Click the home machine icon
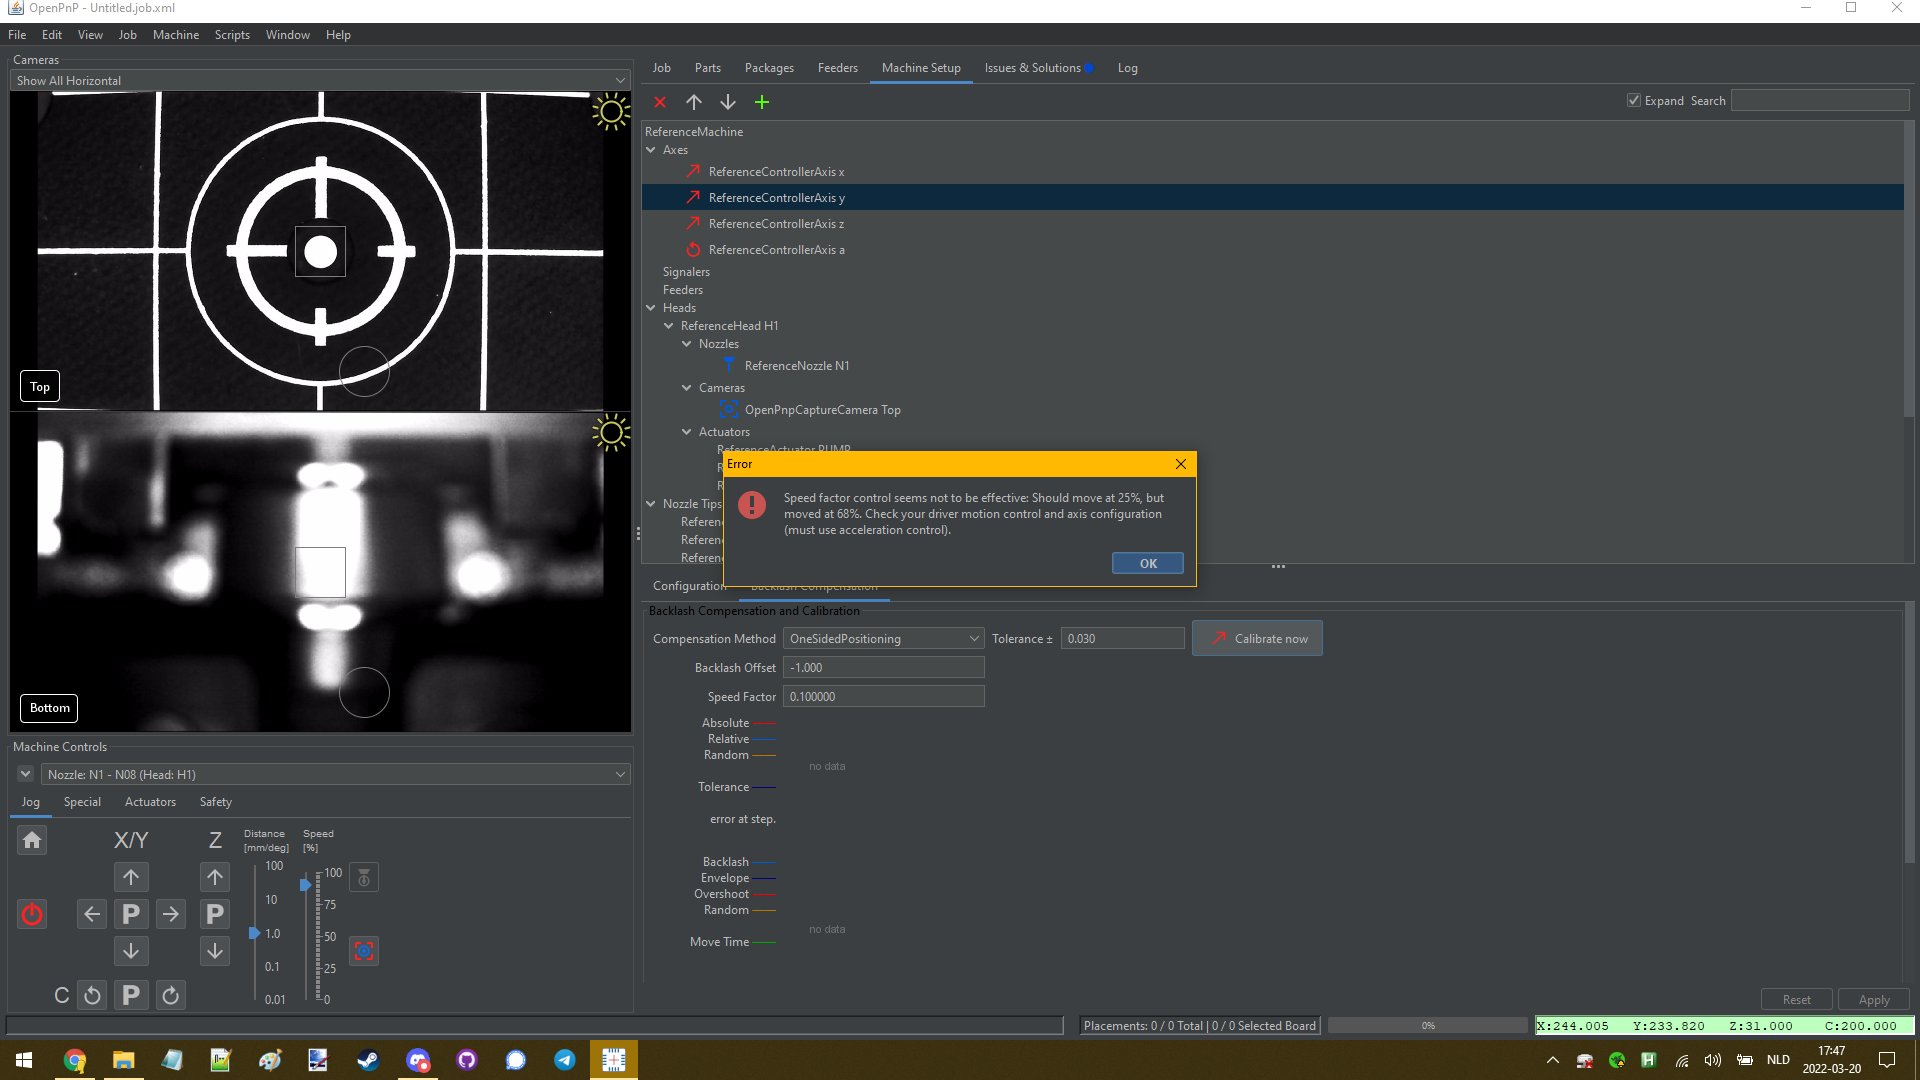Image resolution: width=1920 pixels, height=1080 pixels. pos(32,840)
